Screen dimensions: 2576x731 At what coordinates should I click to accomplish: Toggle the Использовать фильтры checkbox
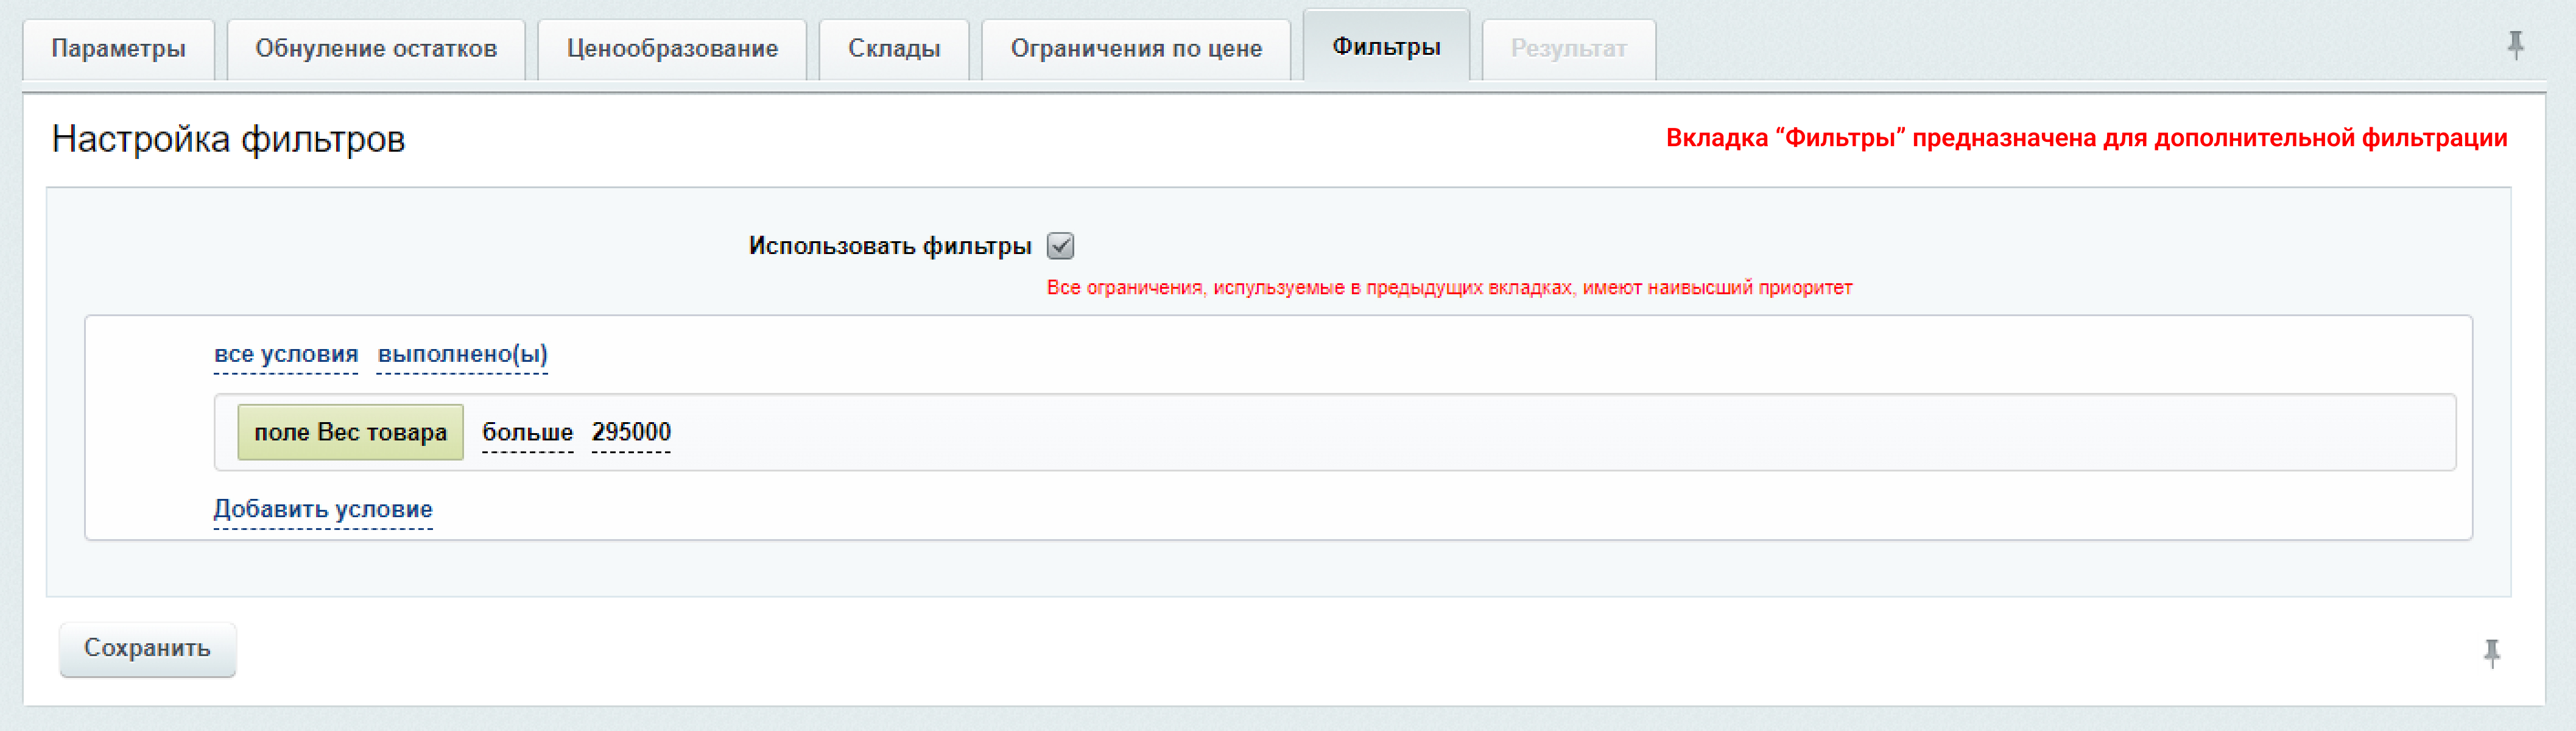(1060, 246)
